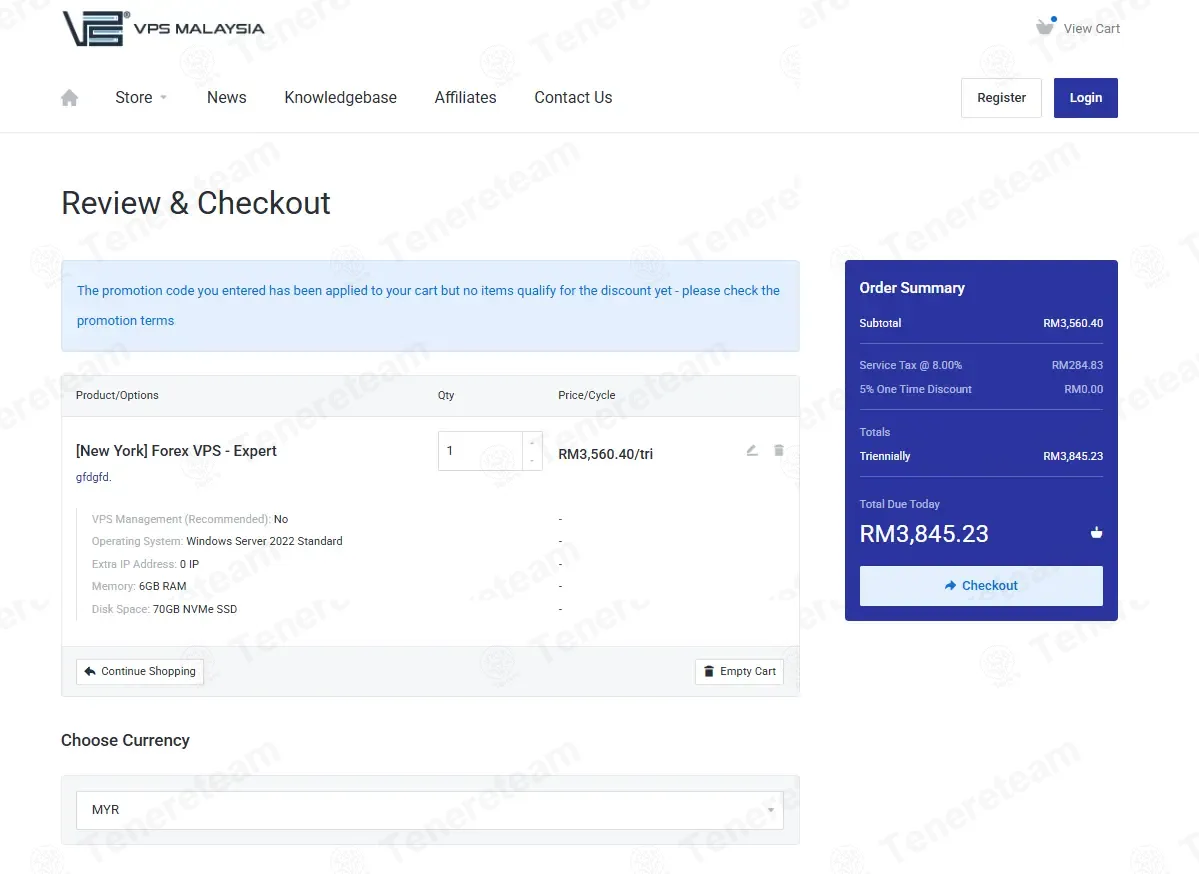Click the 70GB NVMe SSD value
This screenshot has height=874, width=1199.
tap(195, 609)
